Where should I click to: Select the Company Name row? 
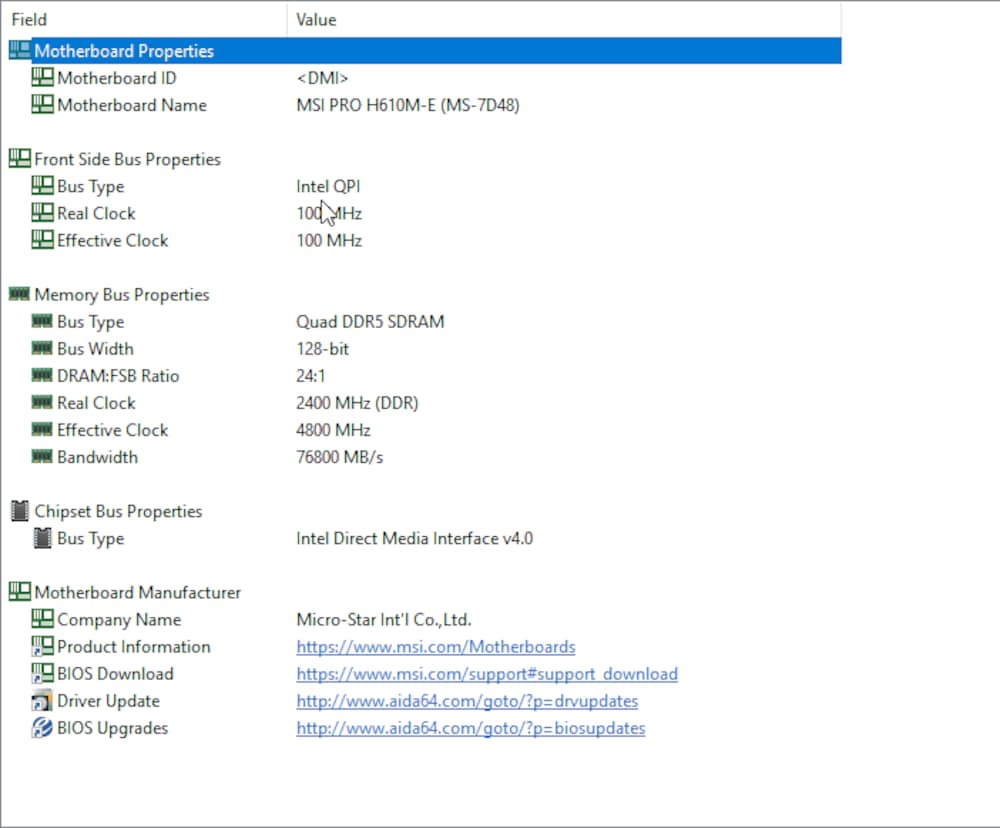tap(119, 620)
